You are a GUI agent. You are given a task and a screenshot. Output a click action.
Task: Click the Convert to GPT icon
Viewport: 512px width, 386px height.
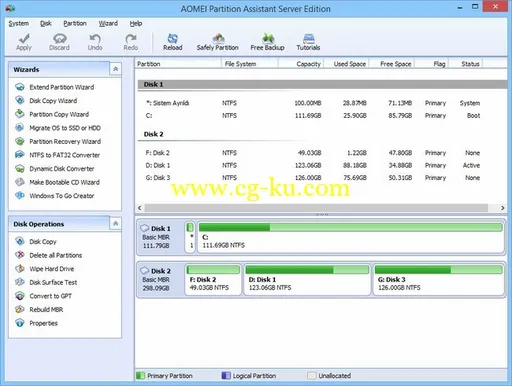coord(20,296)
